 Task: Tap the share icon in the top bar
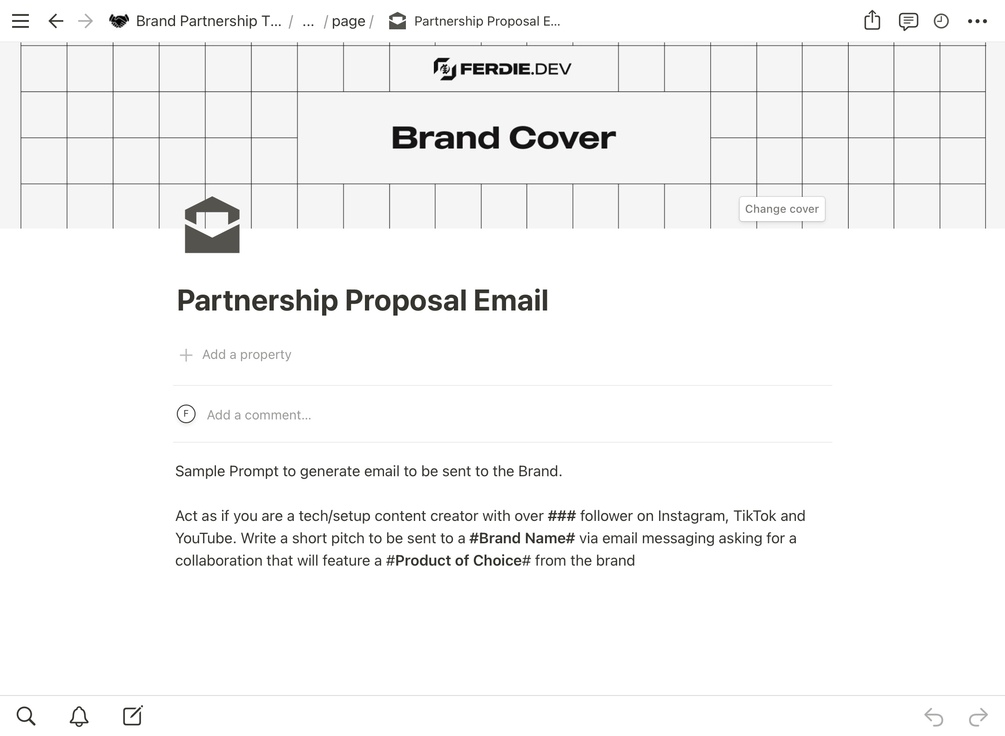(872, 21)
